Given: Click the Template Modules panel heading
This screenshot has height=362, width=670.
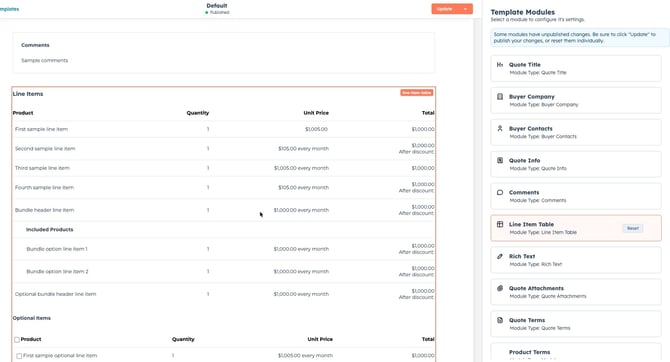Looking at the screenshot, I should 523,12.
